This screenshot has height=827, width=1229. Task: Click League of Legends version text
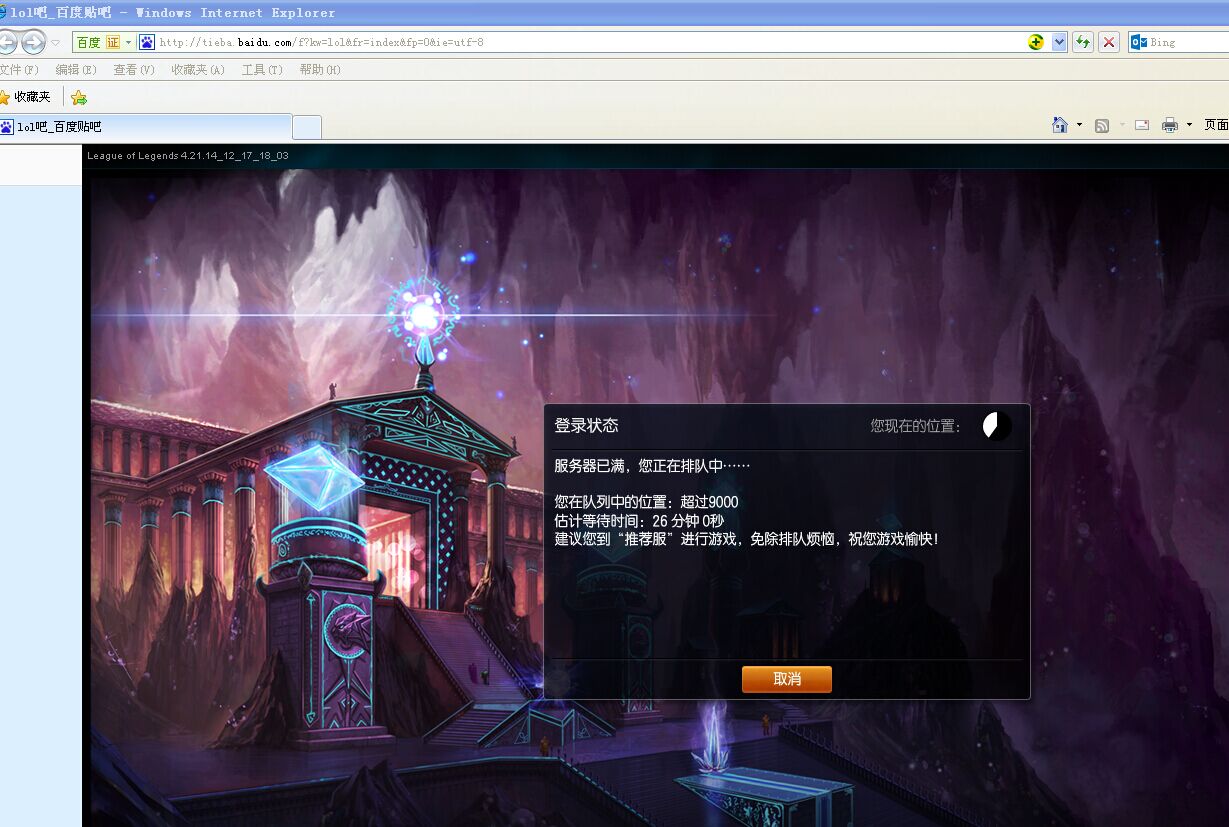[188, 155]
